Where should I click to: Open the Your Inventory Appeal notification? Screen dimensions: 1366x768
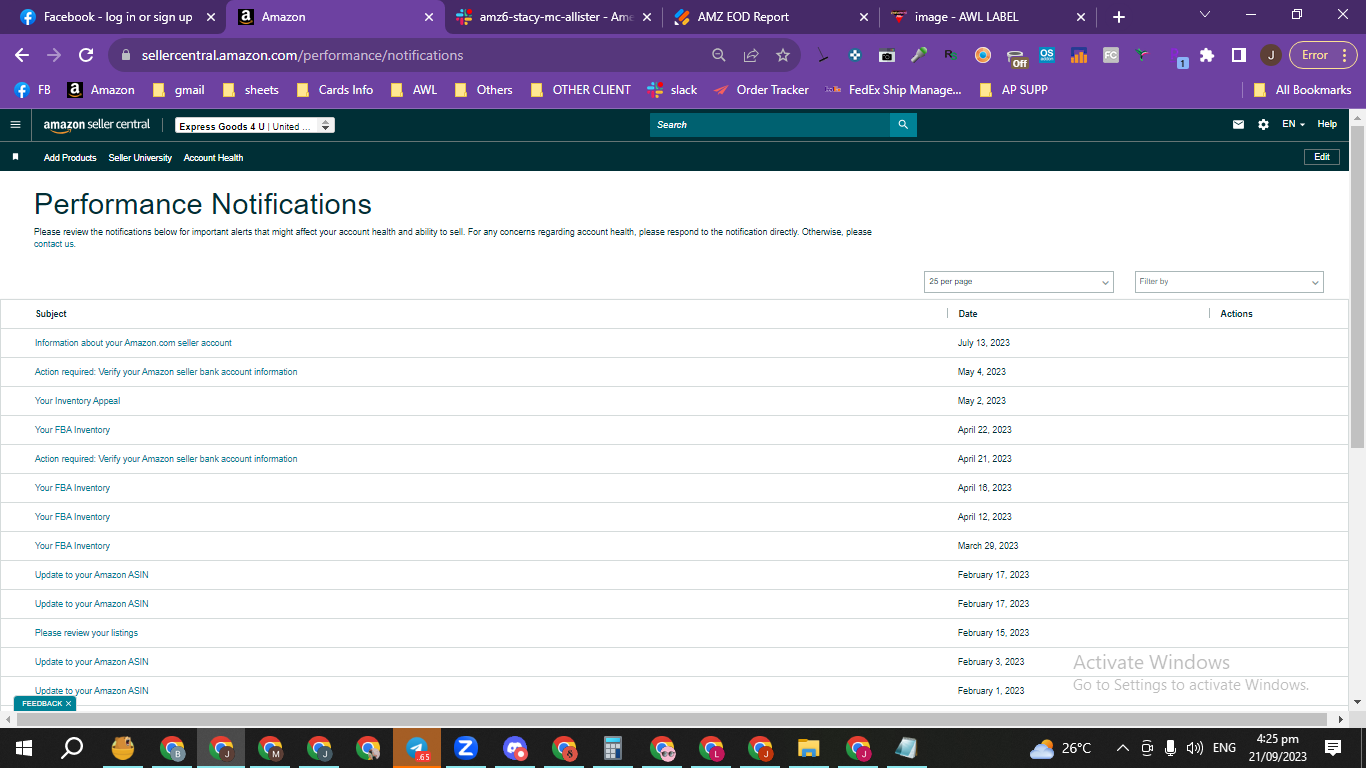tap(77, 401)
